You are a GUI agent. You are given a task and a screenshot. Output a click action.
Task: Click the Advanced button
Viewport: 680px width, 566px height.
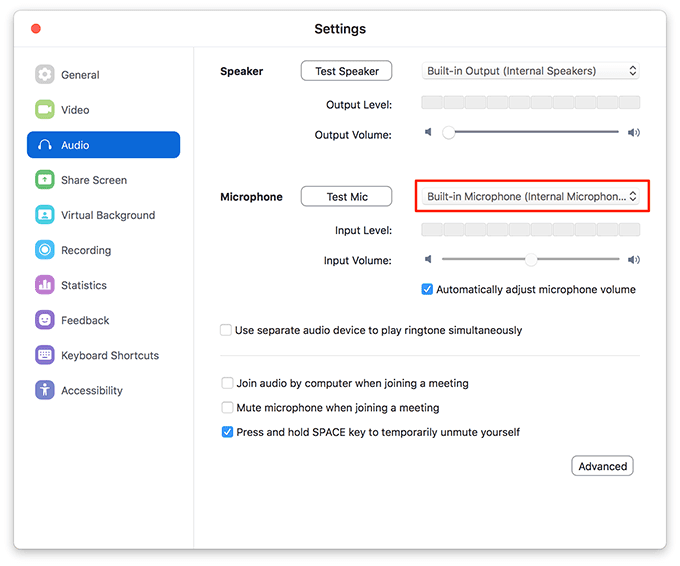(x=602, y=466)
